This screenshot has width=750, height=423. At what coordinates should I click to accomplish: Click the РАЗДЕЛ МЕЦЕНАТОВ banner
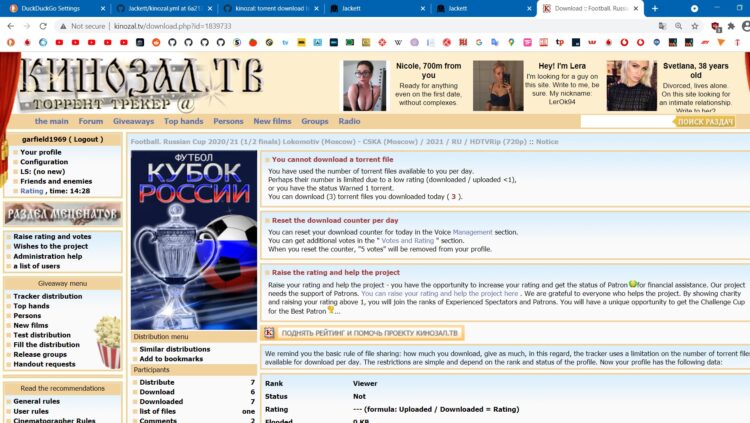click(x=63, y=214)
